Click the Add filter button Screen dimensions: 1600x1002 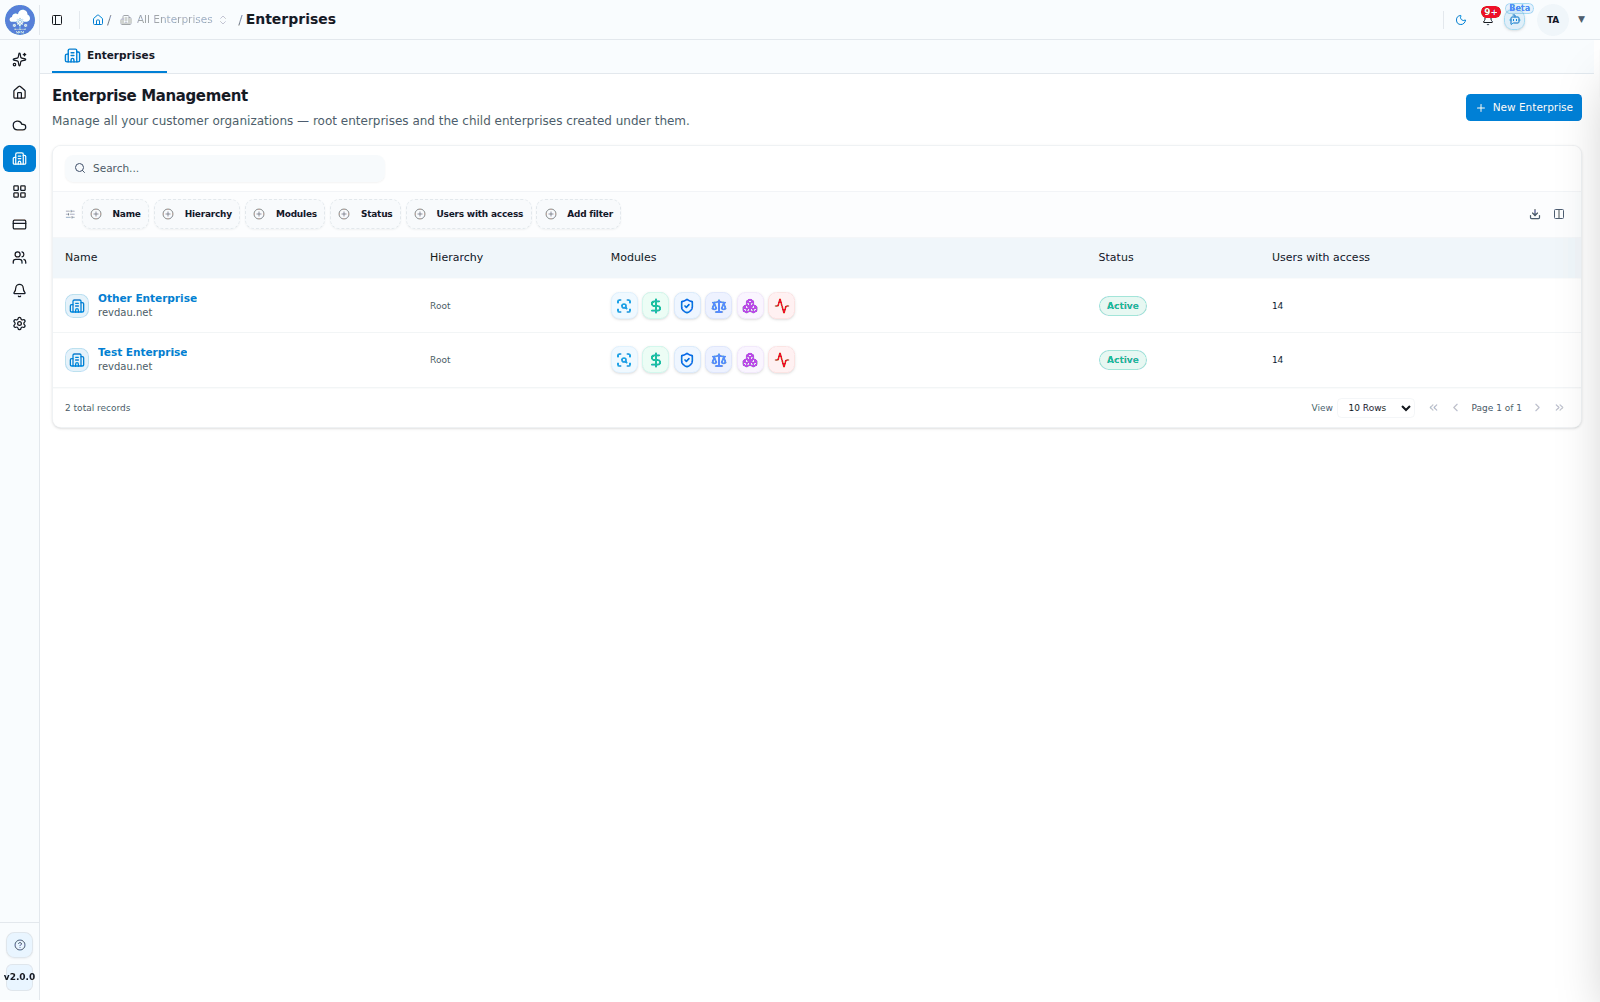point(579,214)
